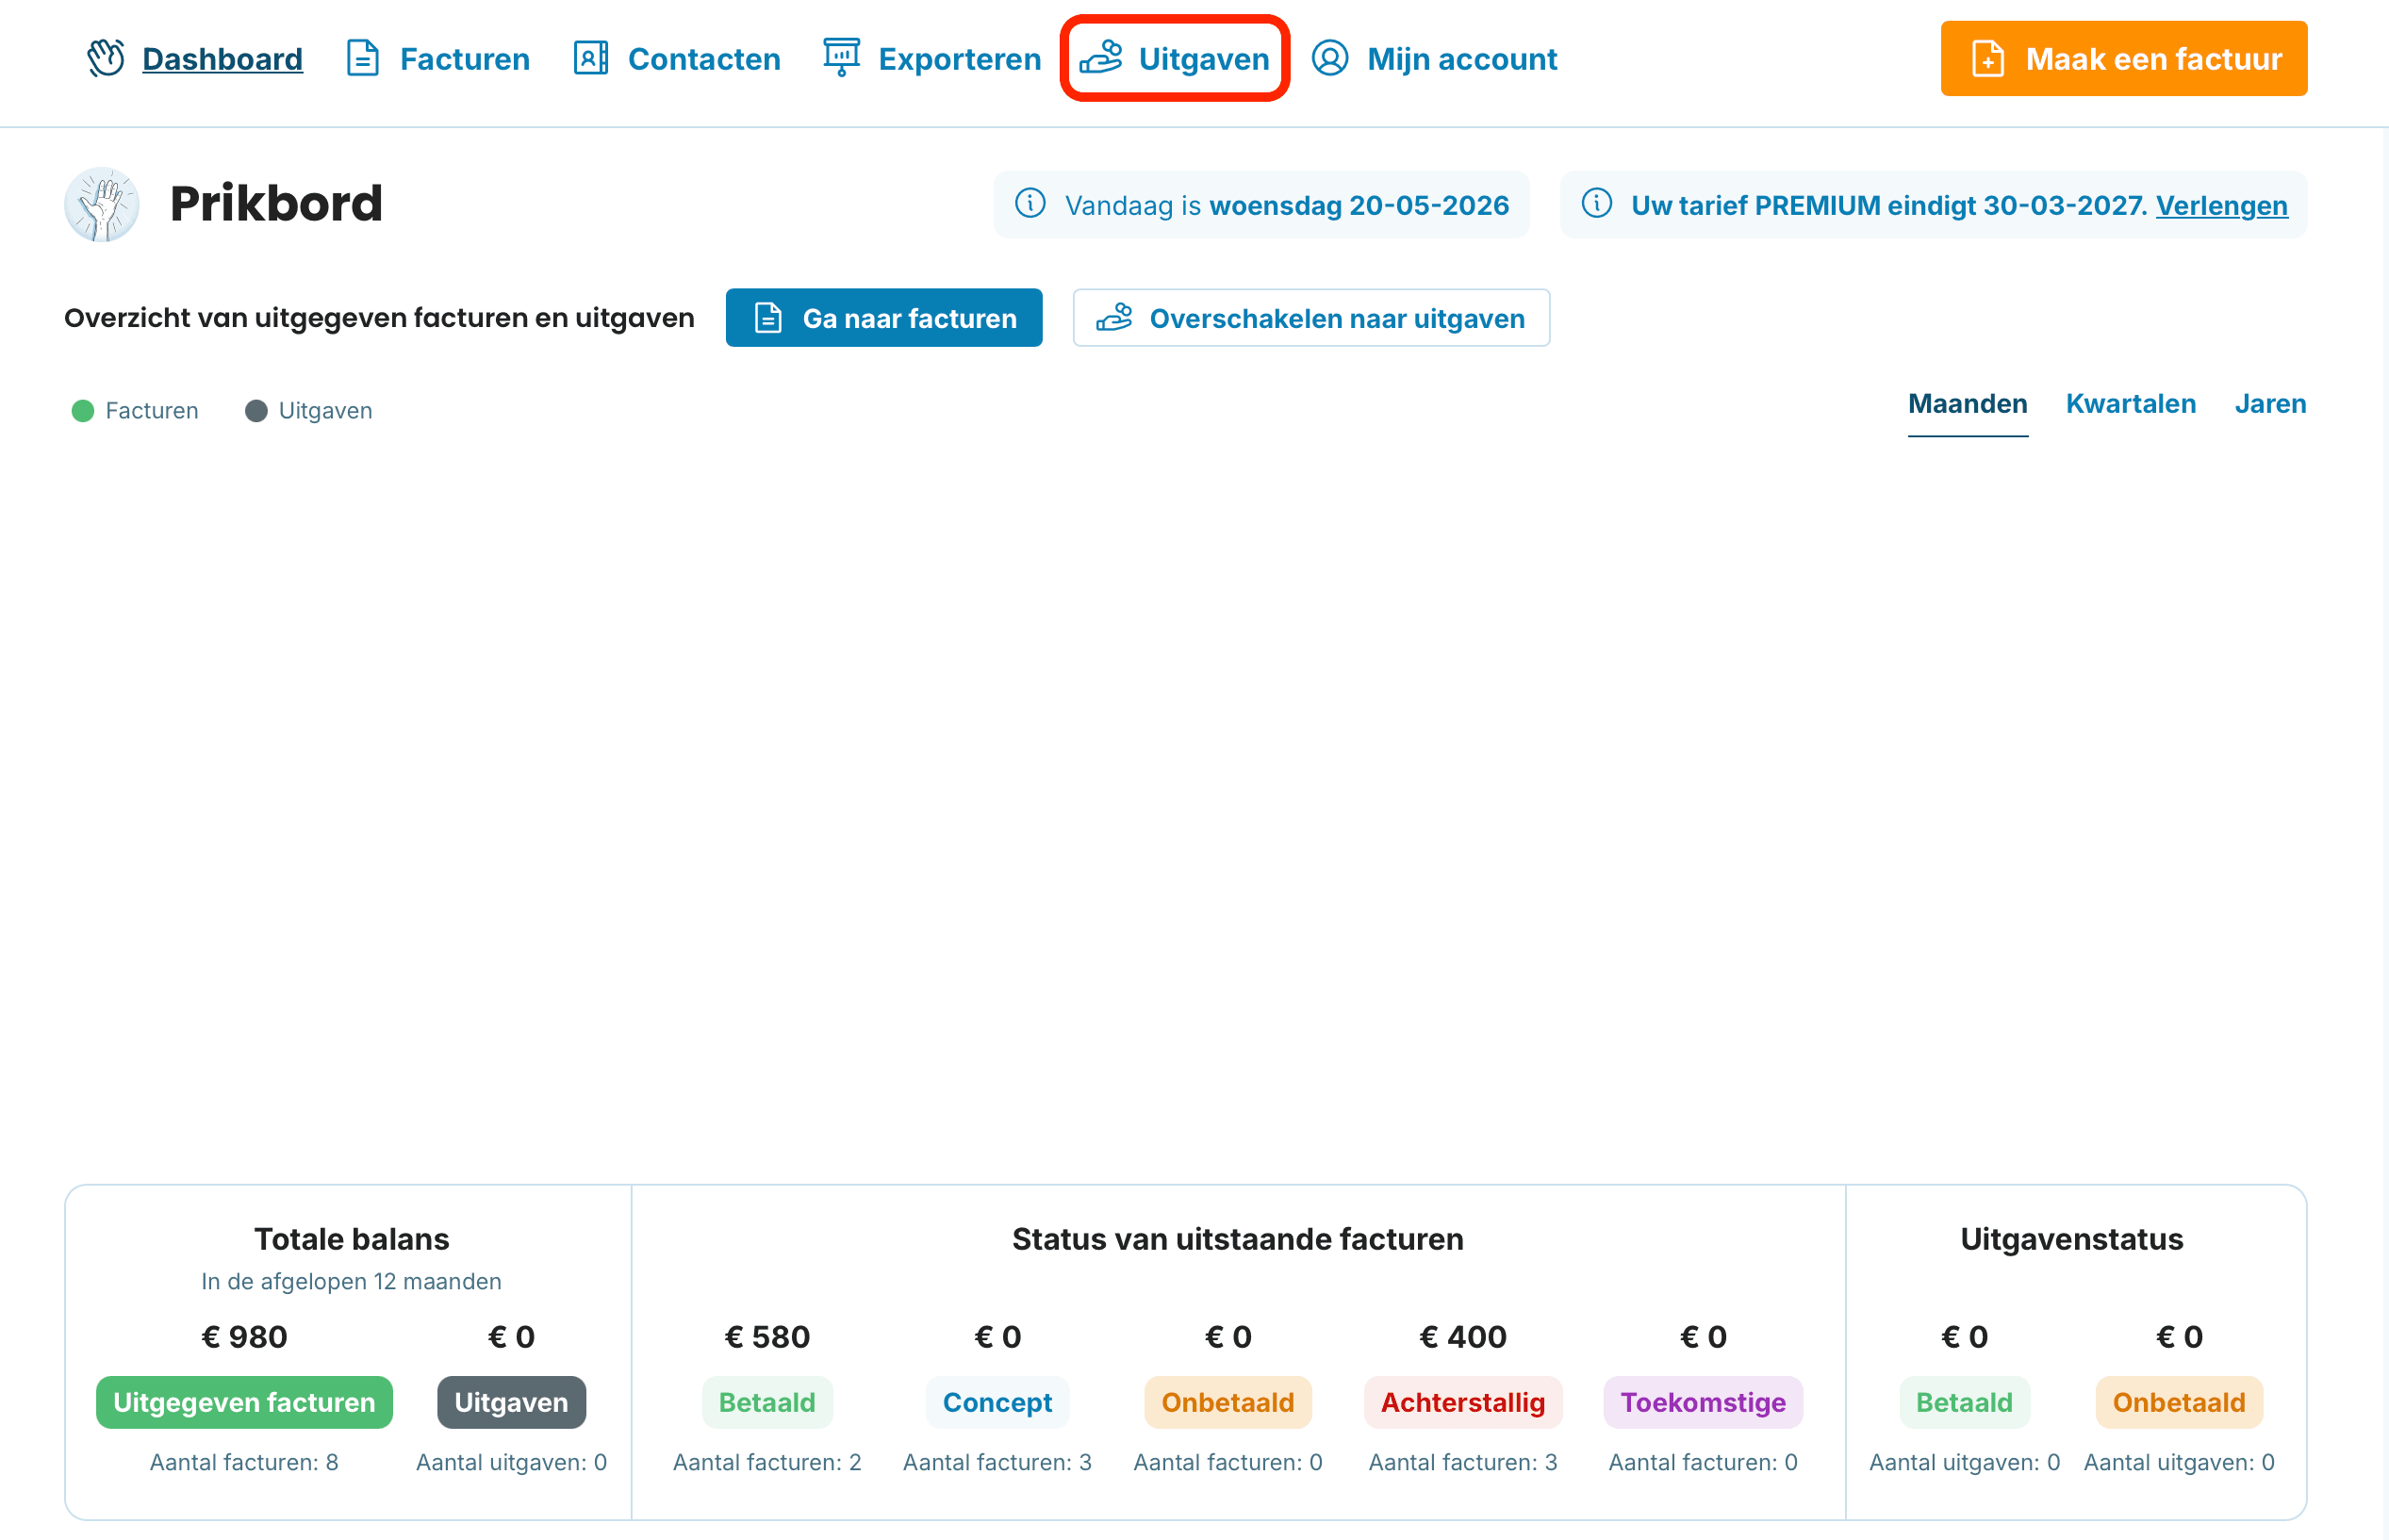This screenshot has width=2389, height=1540.
Task: Click the Prikbord round hand avatar
Action: click(102, 205)
